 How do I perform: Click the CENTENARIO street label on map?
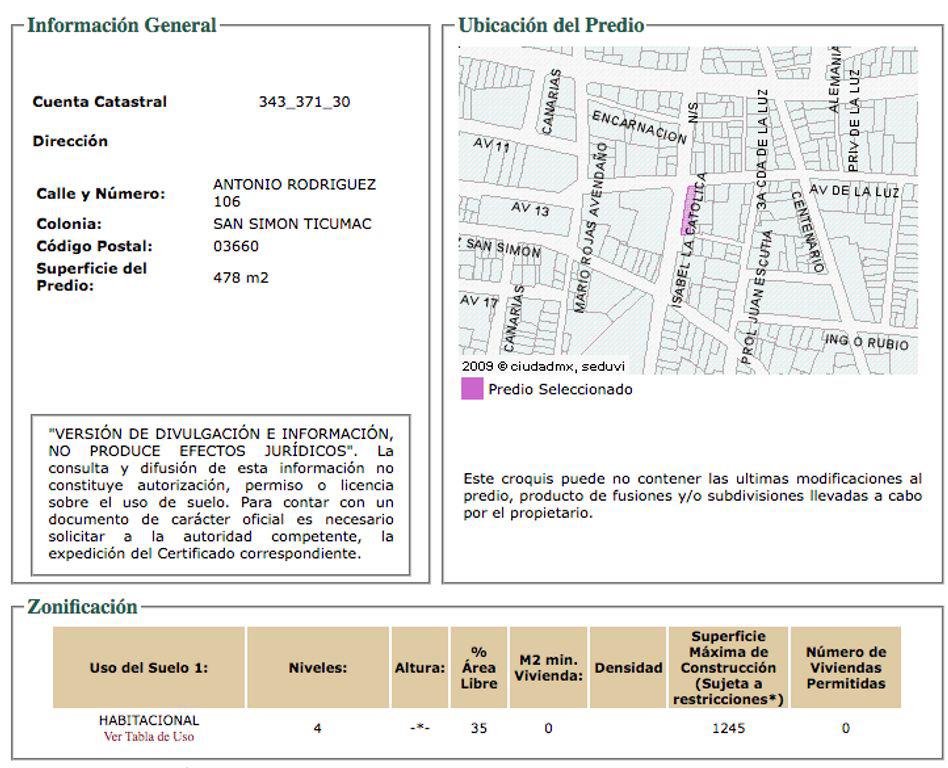pos(808,231)
